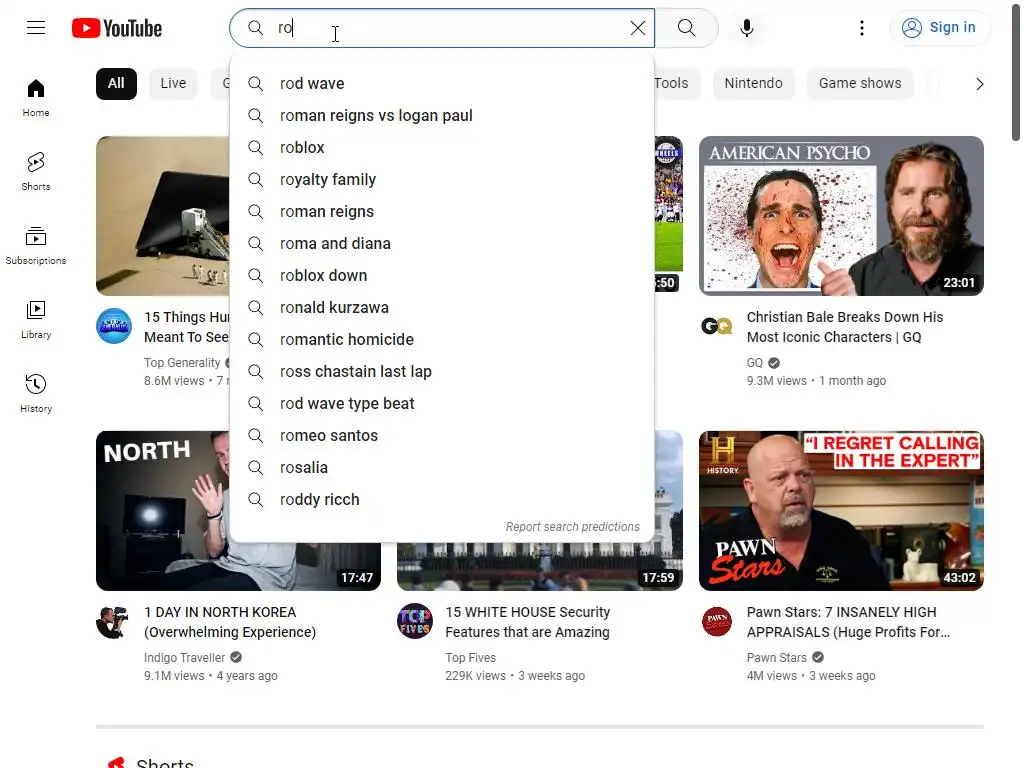Open History from the sidebar
This screenshot has height=768, width=1024.
click(36, 394)
